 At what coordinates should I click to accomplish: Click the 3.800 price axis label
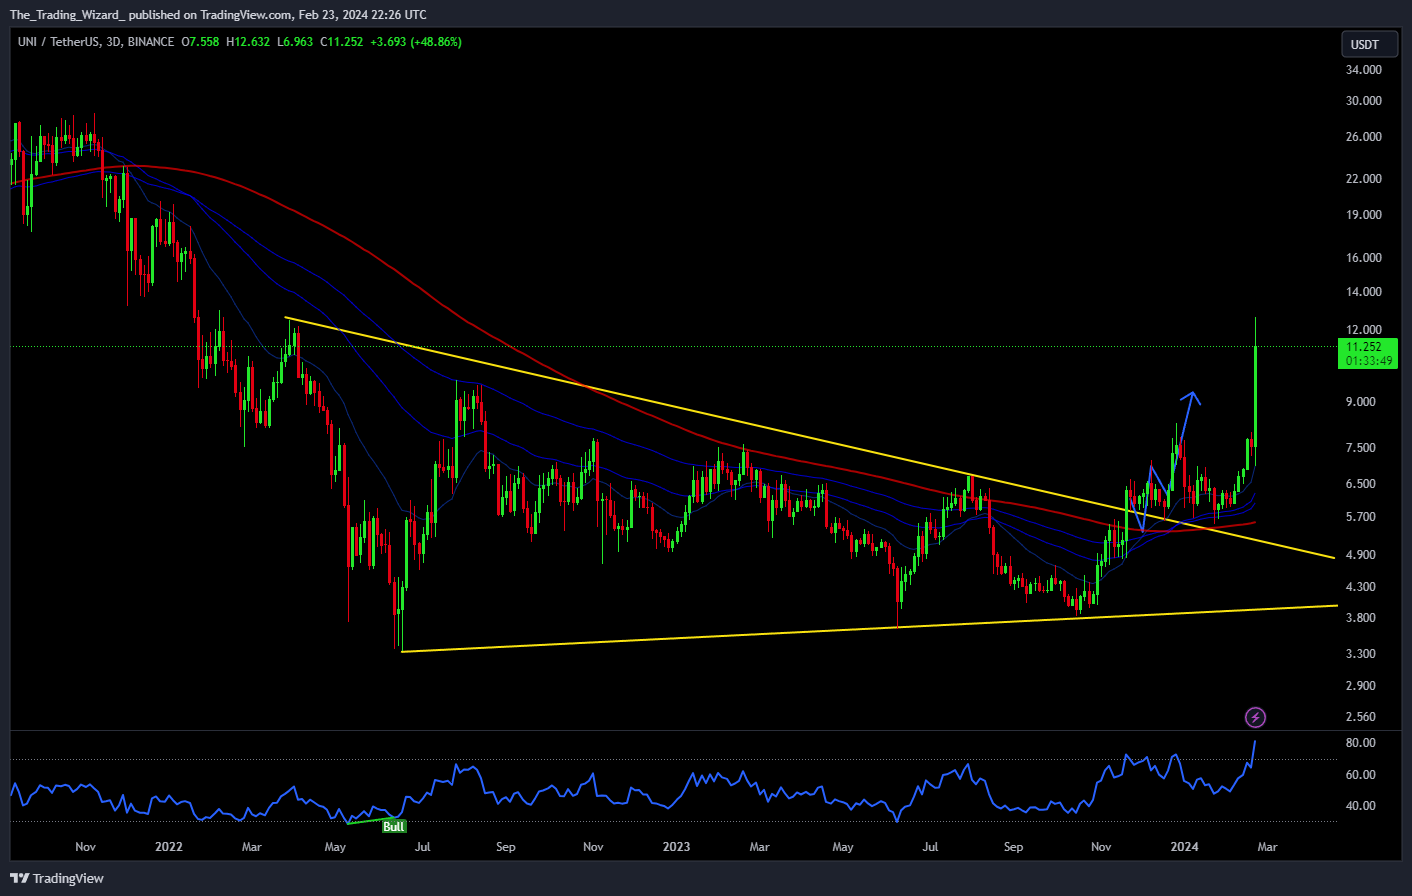pyautogui.click(x=1361, y=618)
